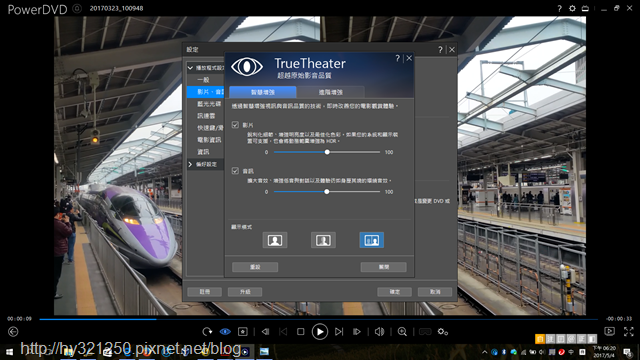Select 訊連雲 in the settings tree

206,116
